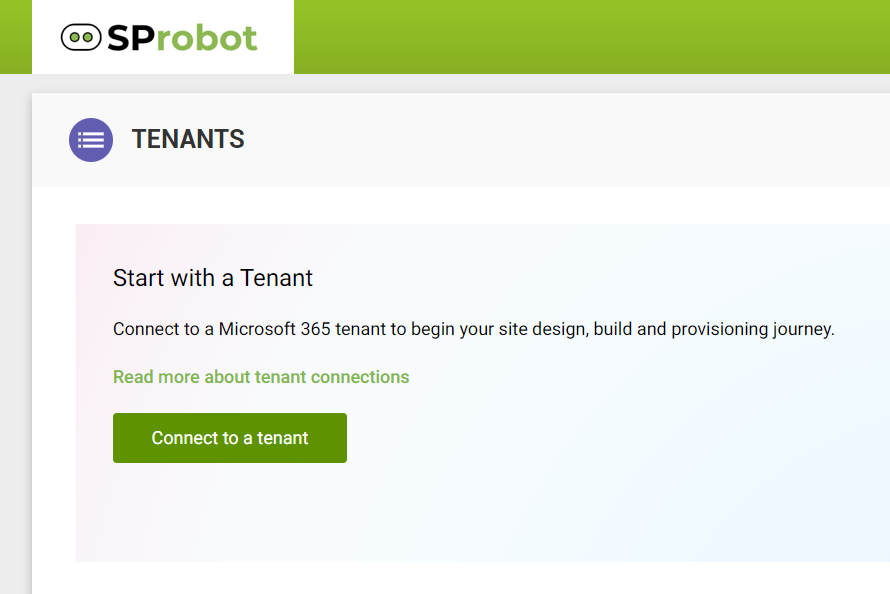Open the Read more about tenant connections link

261,377
